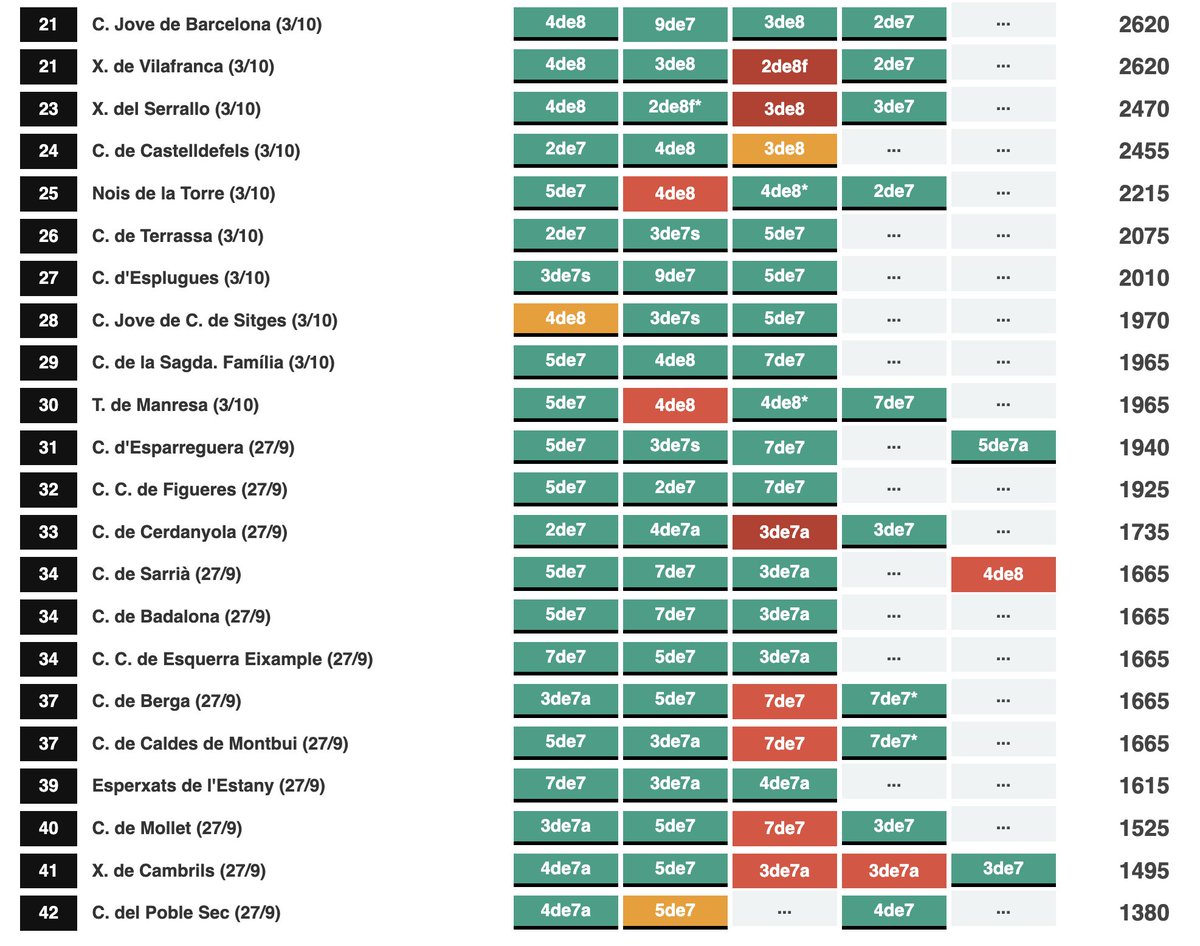Viewport: 1200px width, 946px height.
Task: Click the 3de7s cell in C. d'Esplugues row
Action: pos(565,278)
